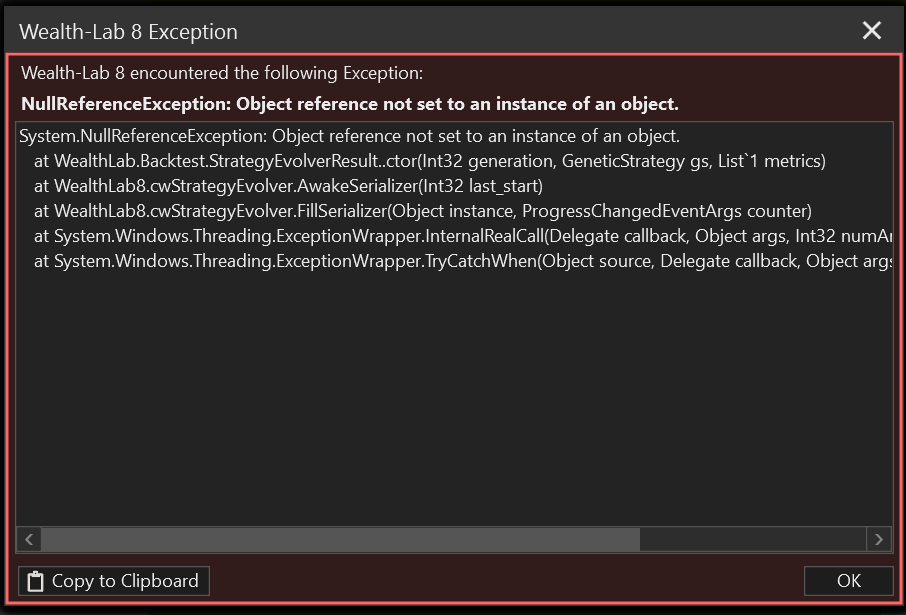Image resolution: width=906 pixels, height=615 pixels.
Task: Confirm the exception dialog with OK
Action: tap(848, 581)
